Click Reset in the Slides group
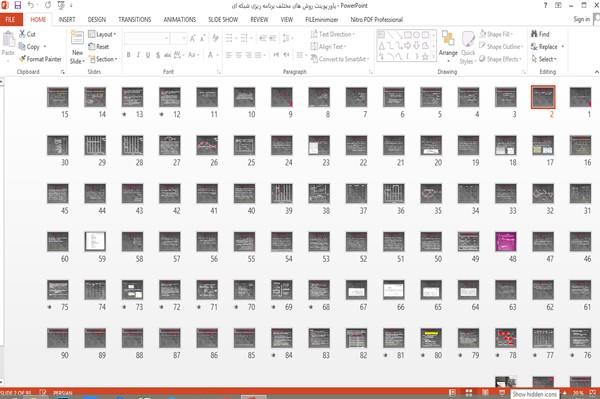 tap(99, 47)
